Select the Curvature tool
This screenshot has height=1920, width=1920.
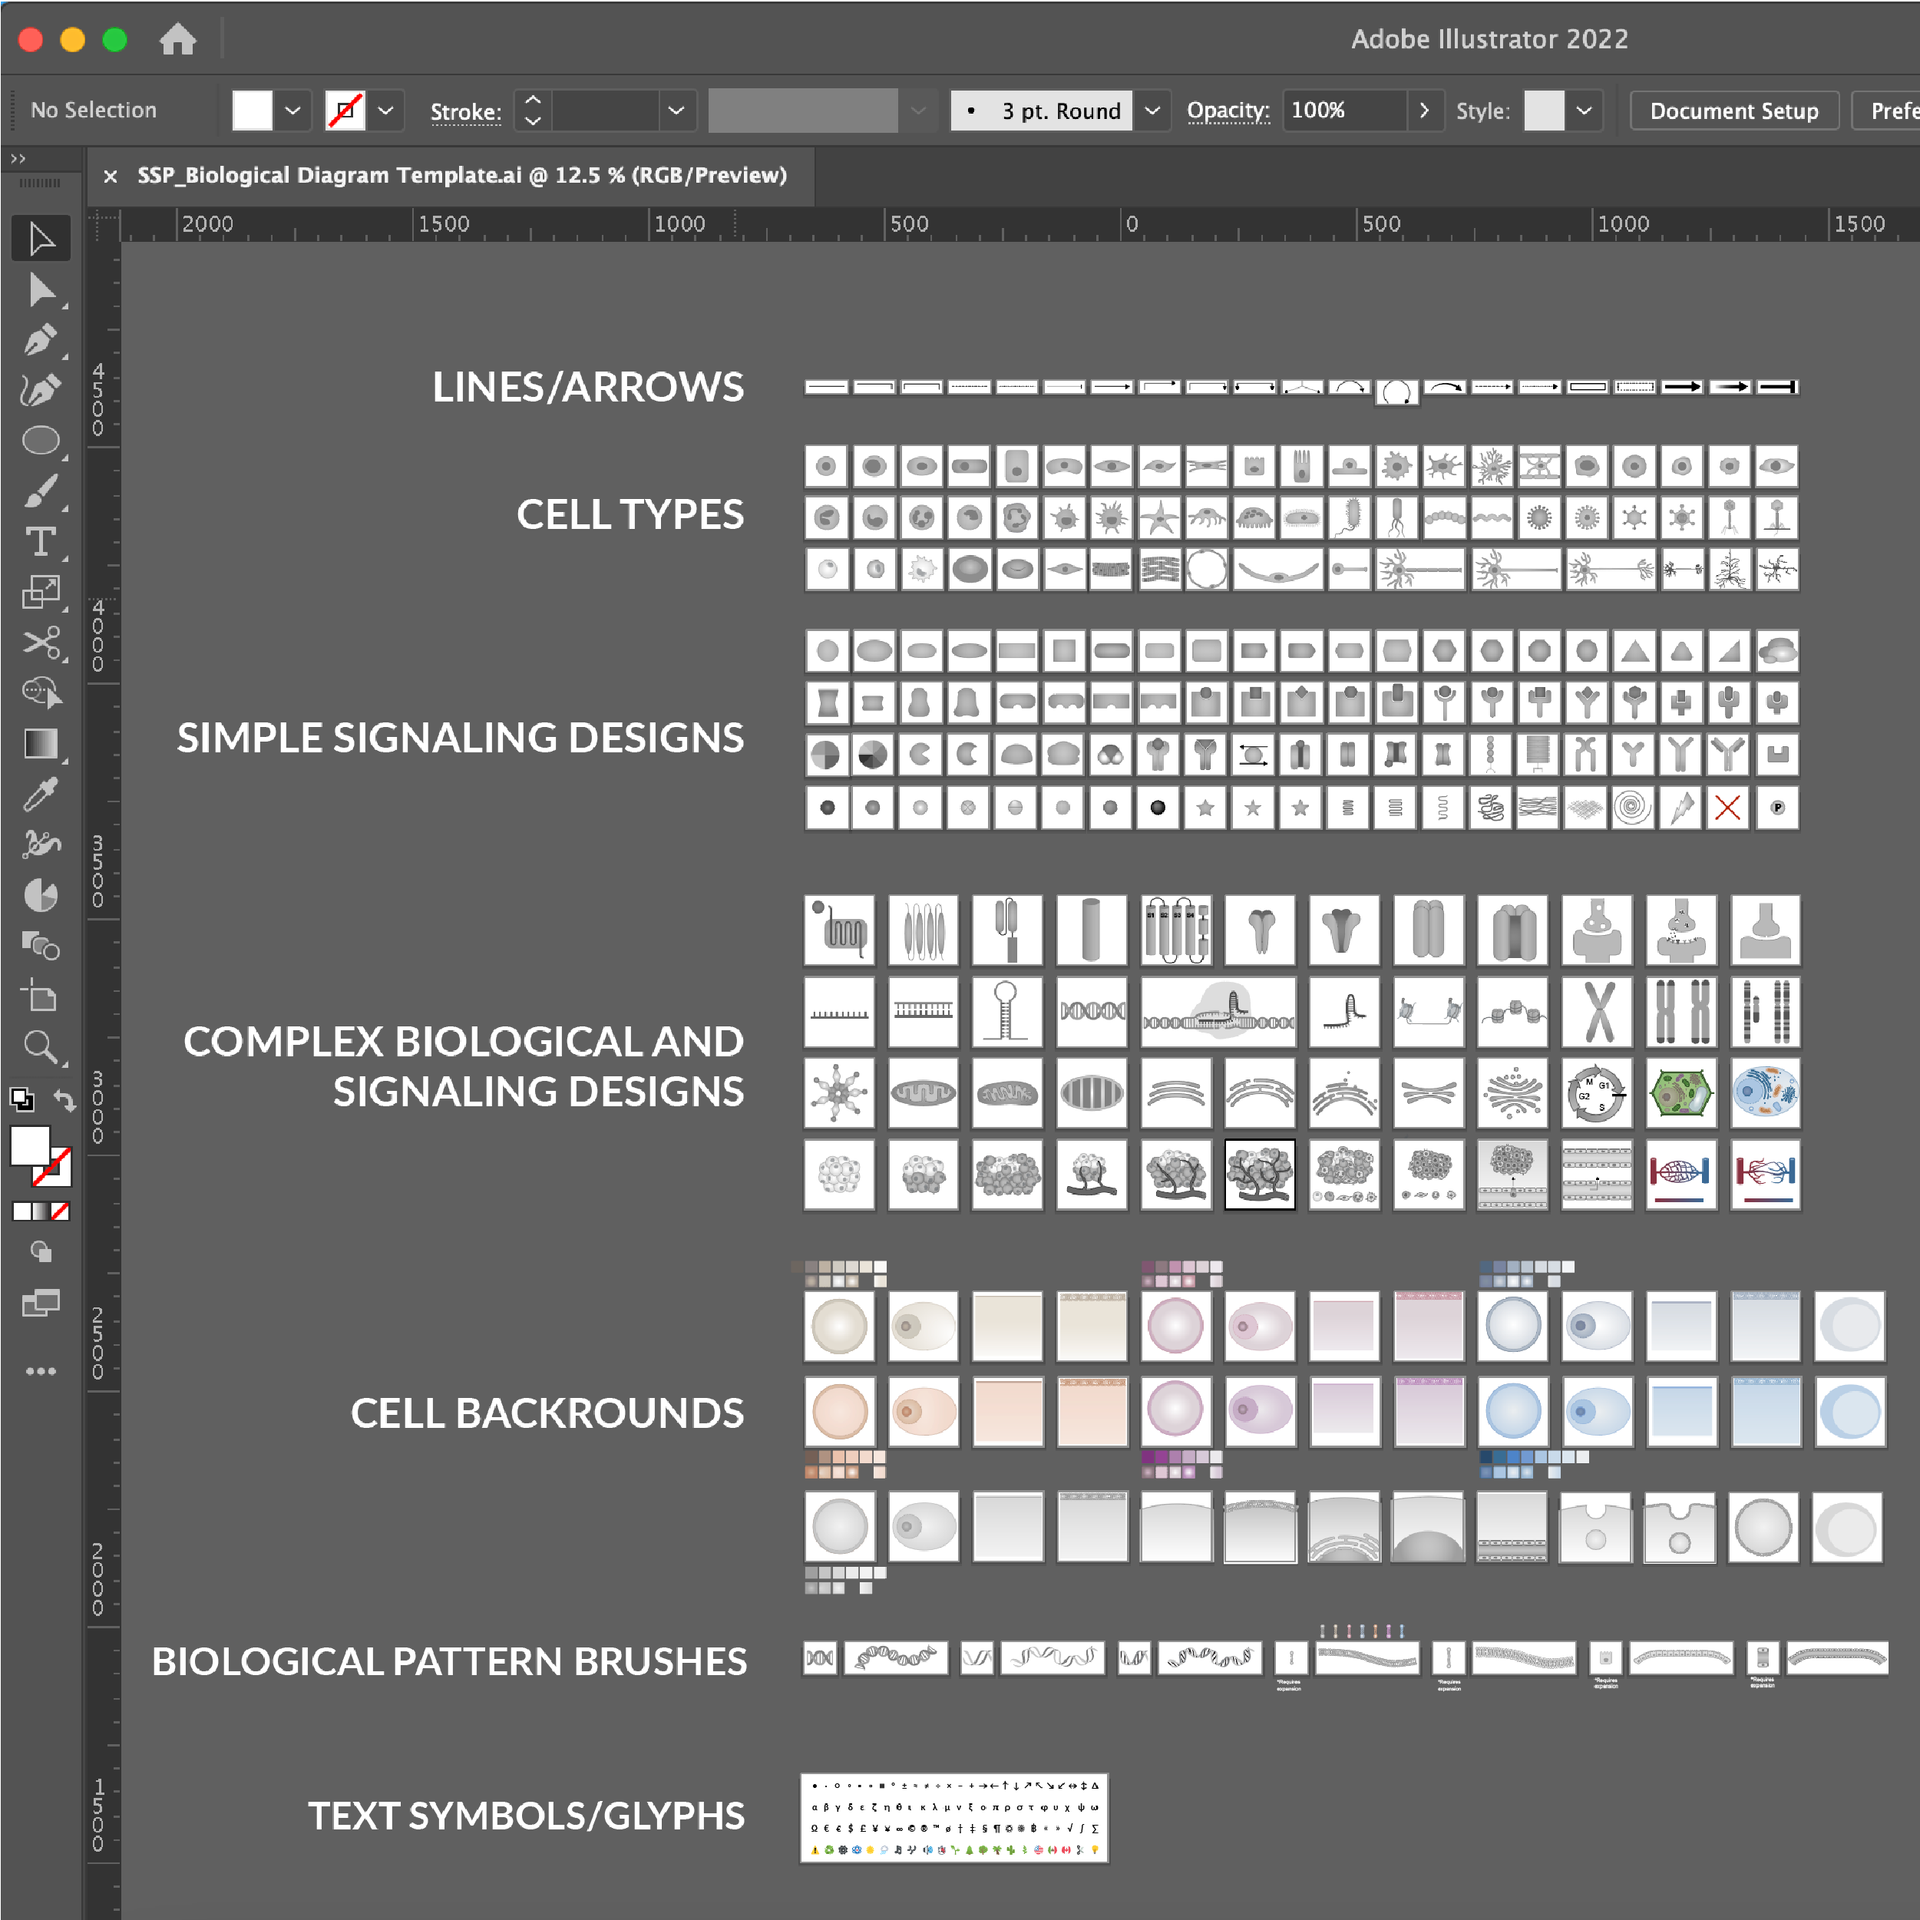click(41, 390)
